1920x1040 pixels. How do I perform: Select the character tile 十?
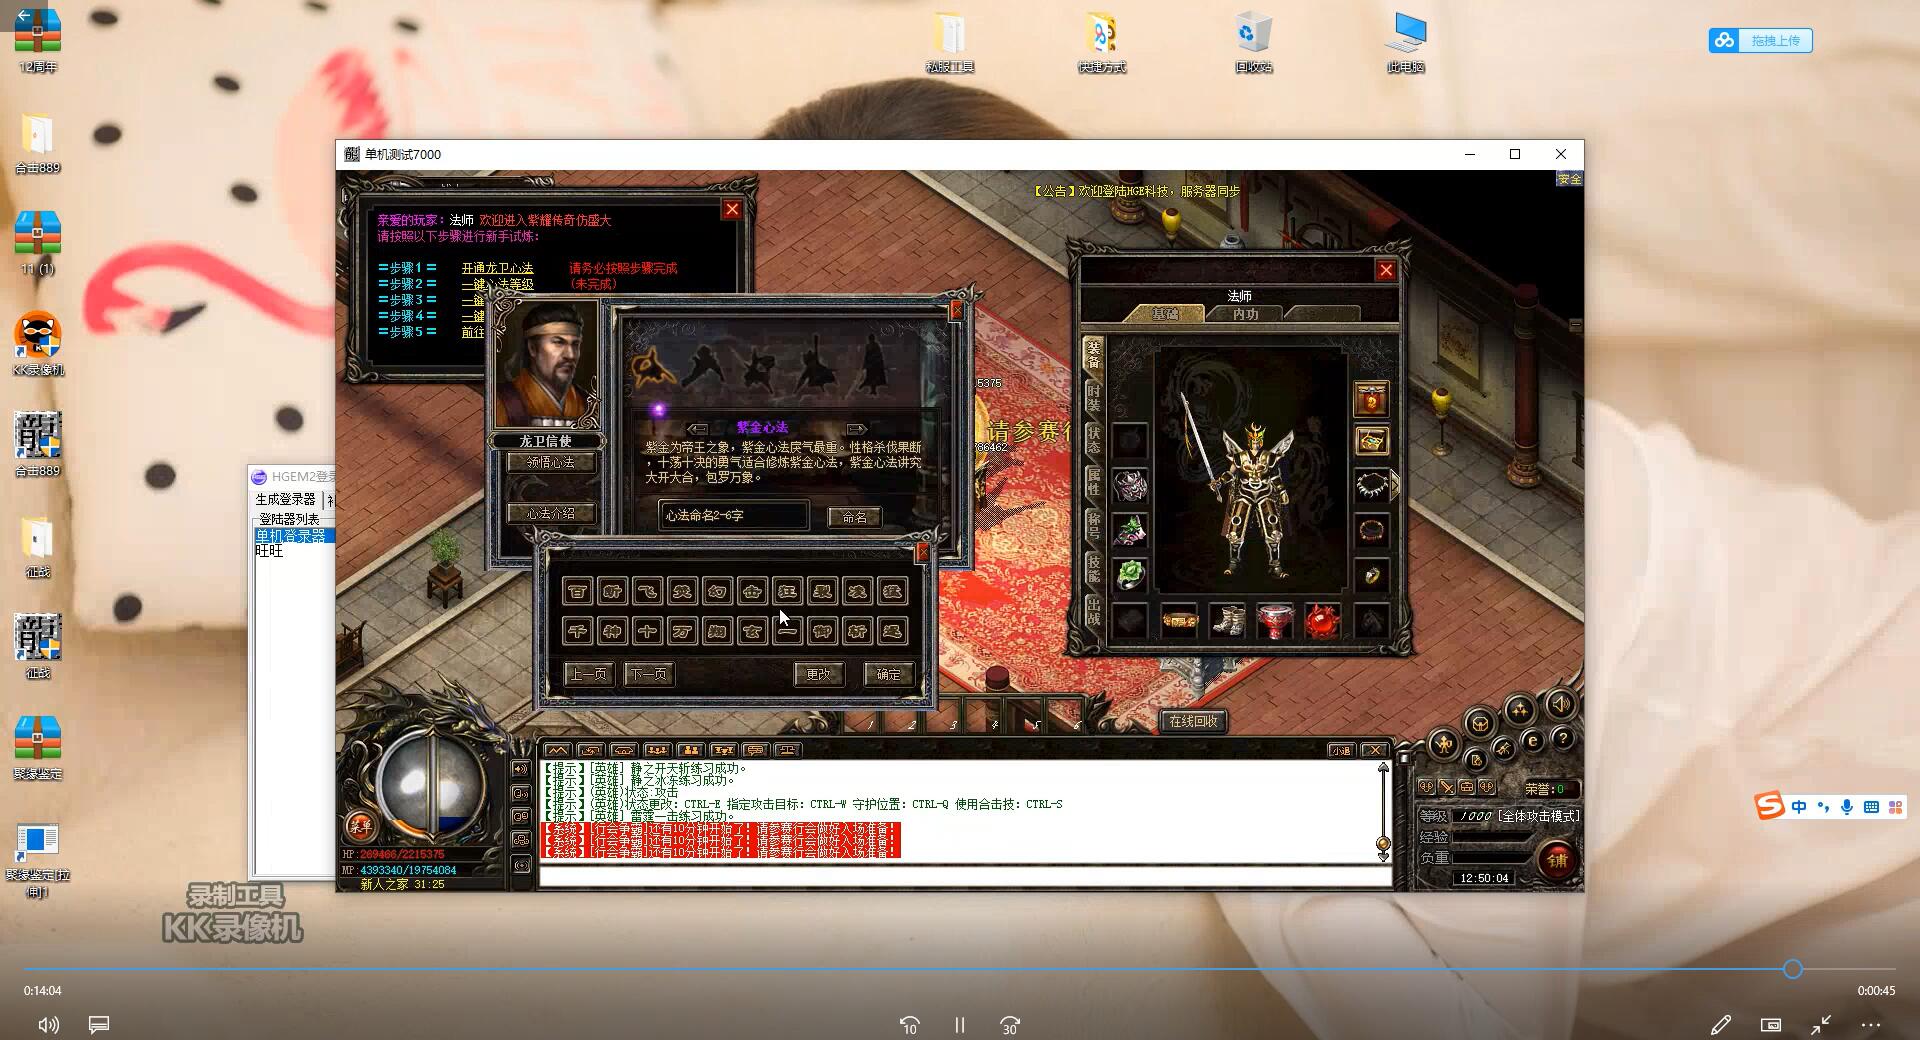647,631
